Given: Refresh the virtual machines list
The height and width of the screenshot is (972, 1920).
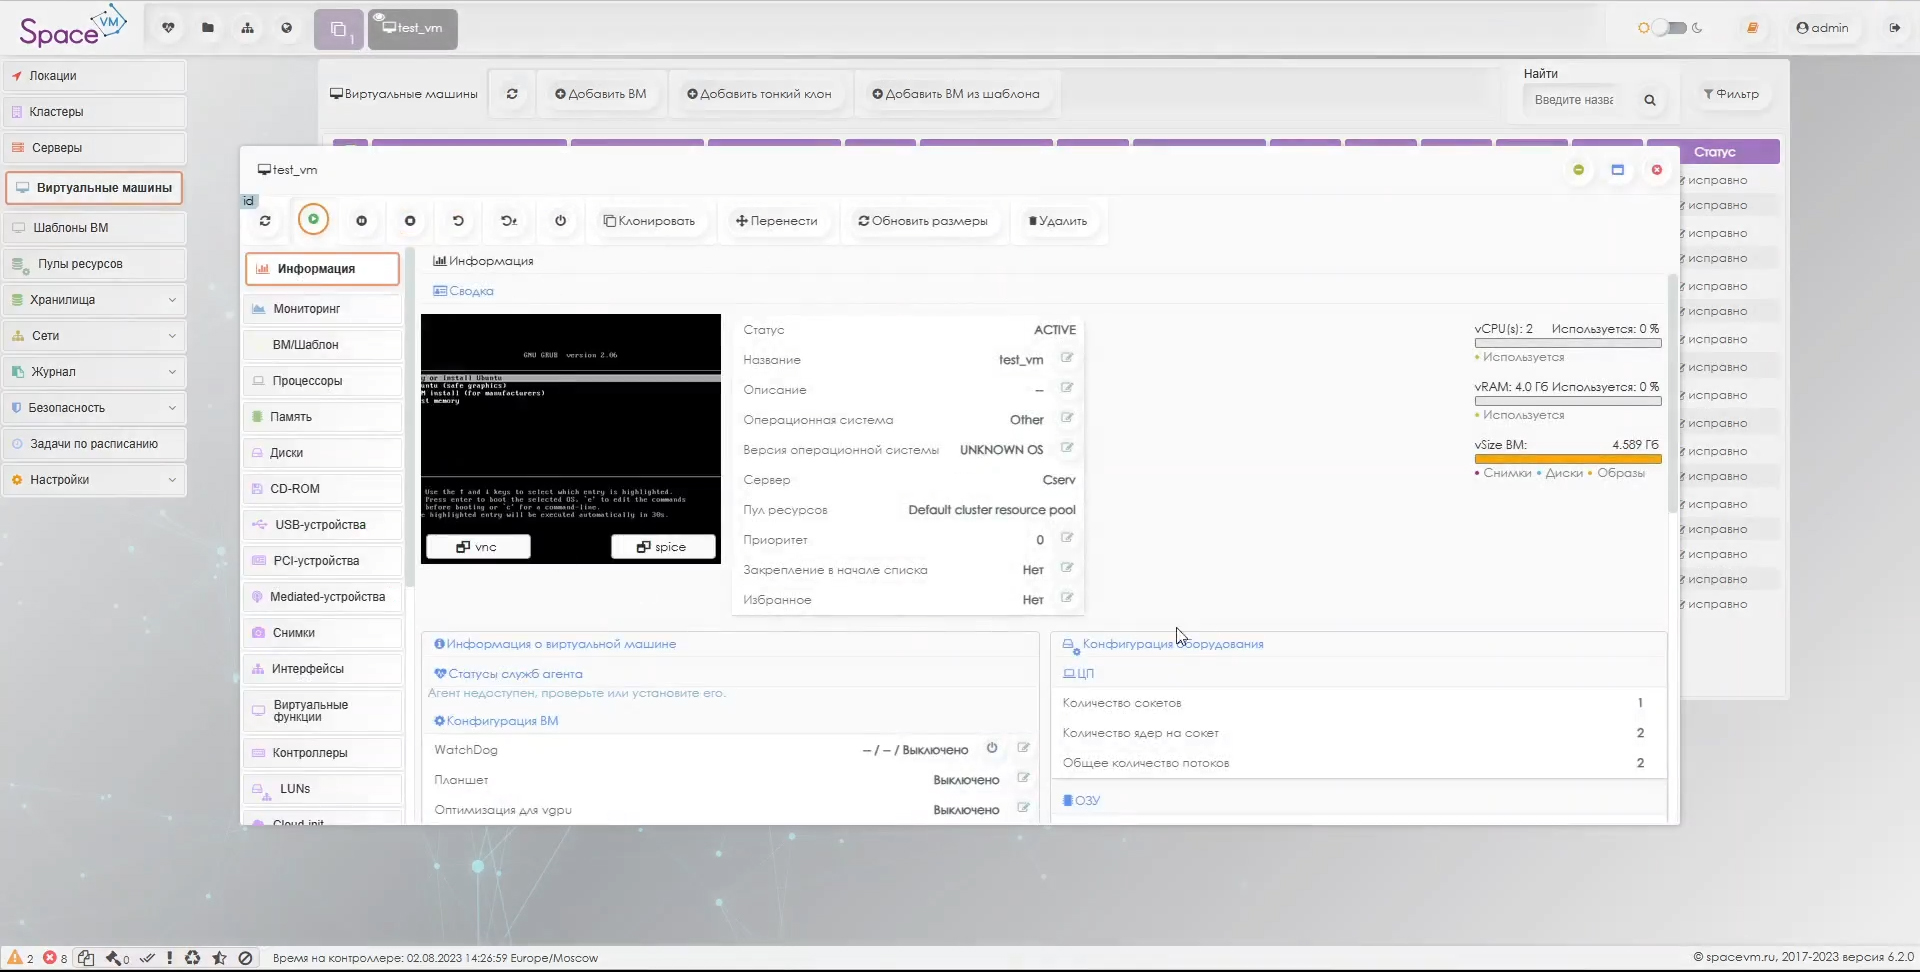Looking at the screenshot, I should 512,94.
